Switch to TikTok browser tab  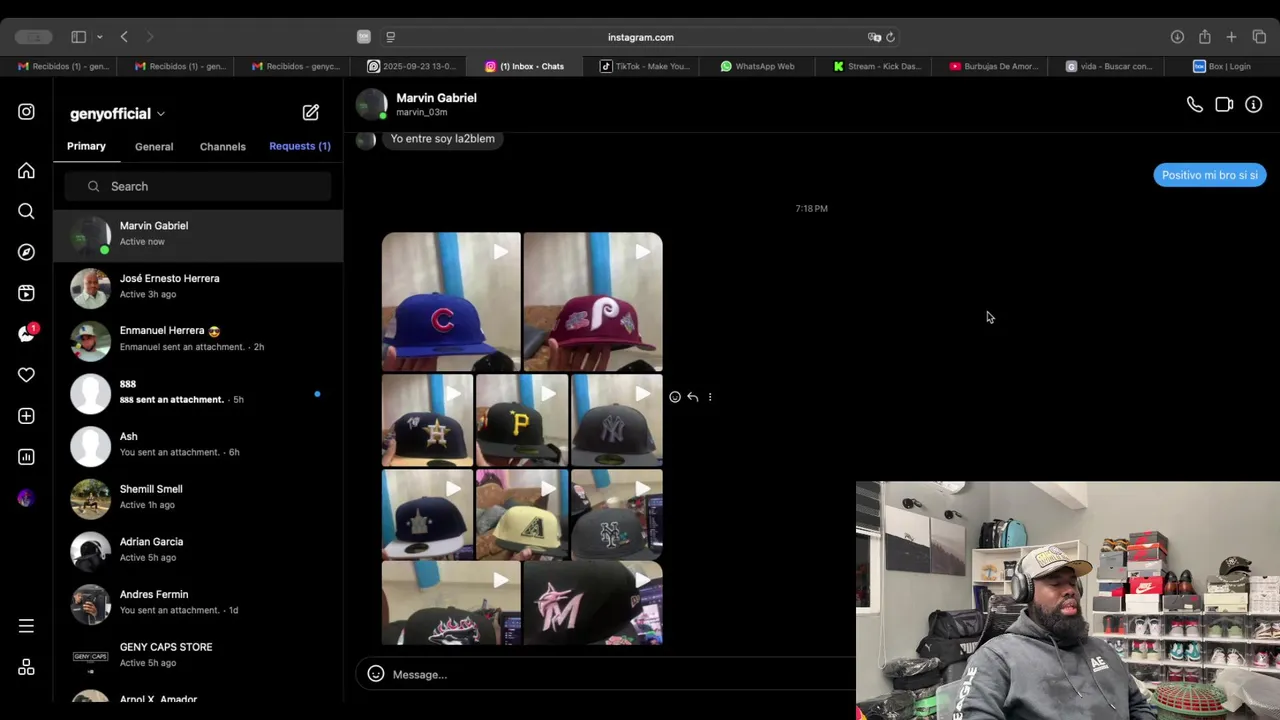tap(643, 66)
